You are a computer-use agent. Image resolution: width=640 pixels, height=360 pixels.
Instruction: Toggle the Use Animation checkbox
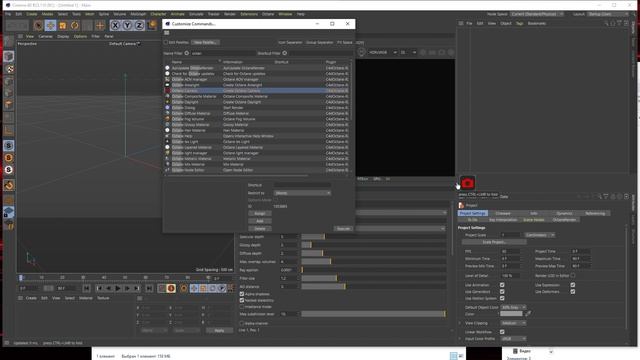pyautogui.click(x=502, y=285)
